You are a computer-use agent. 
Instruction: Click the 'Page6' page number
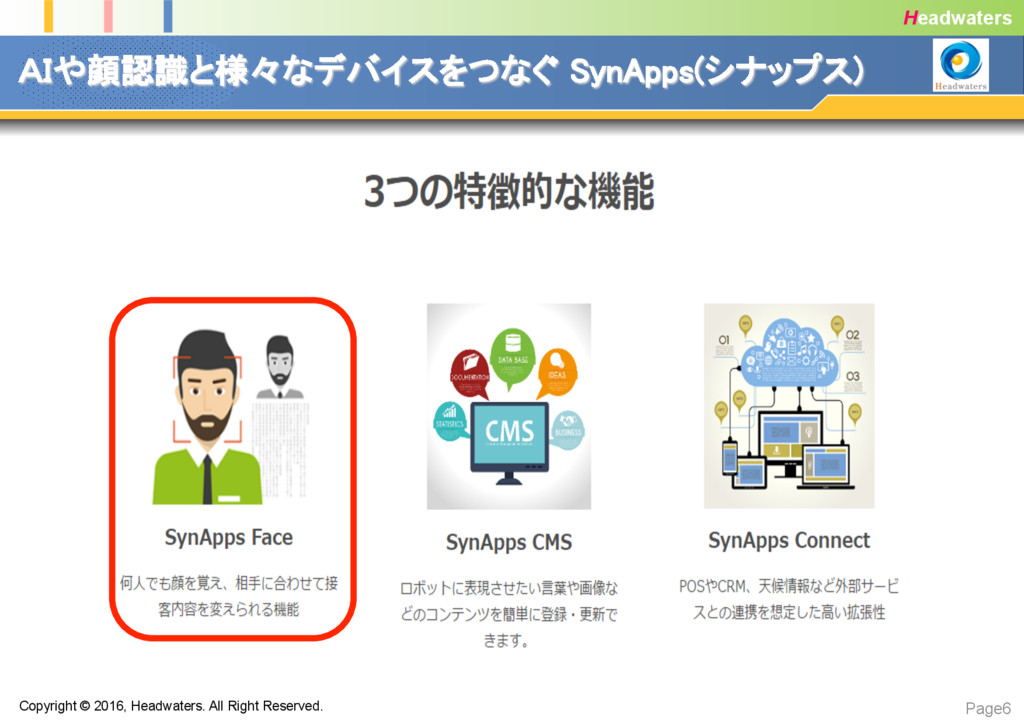(988, 708)
